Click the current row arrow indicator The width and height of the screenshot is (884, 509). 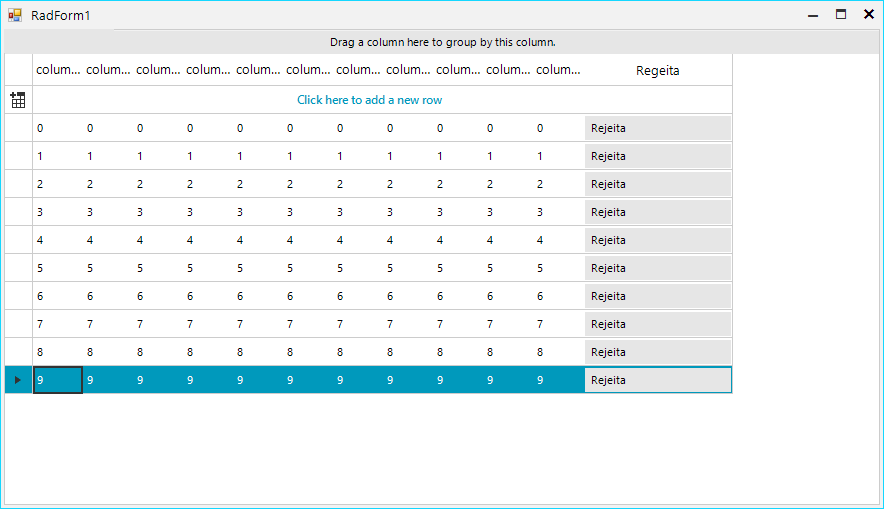pyautogui.click(x=18, y=380)
